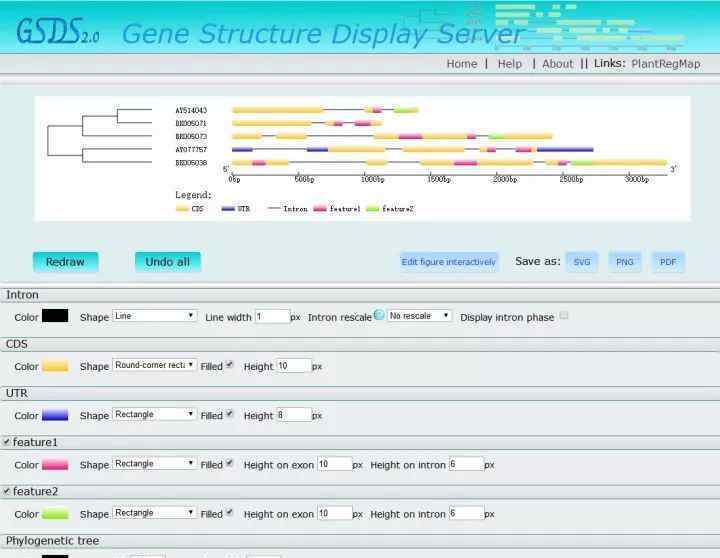This screenshot has height=558, width=720.
Task: Open the Intron rescale dropdown
Action: click(419, 316)
